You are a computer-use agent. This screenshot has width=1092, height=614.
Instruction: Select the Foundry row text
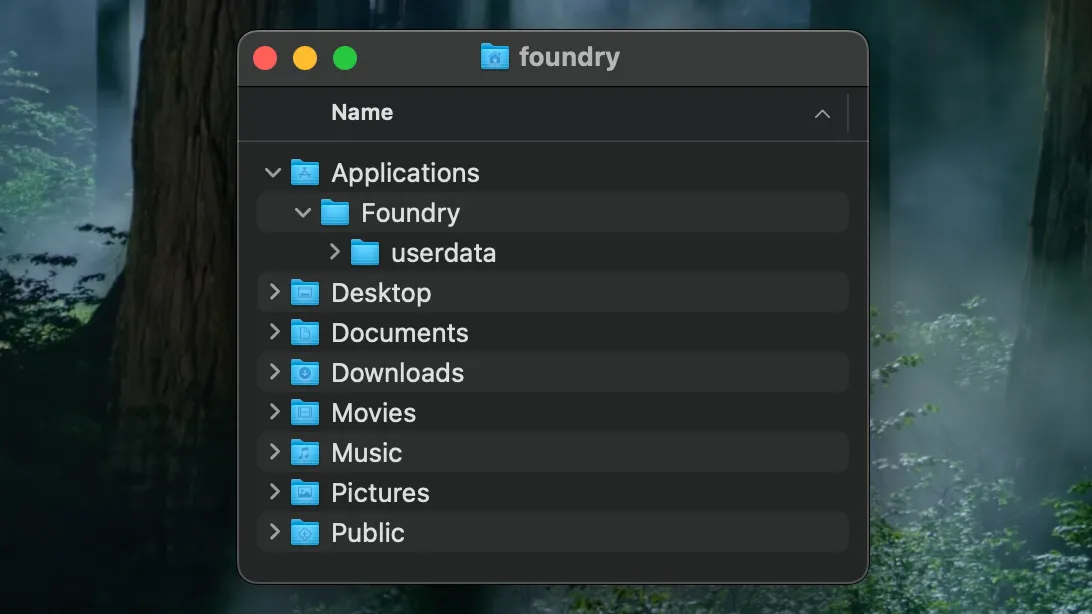(410, 213)
